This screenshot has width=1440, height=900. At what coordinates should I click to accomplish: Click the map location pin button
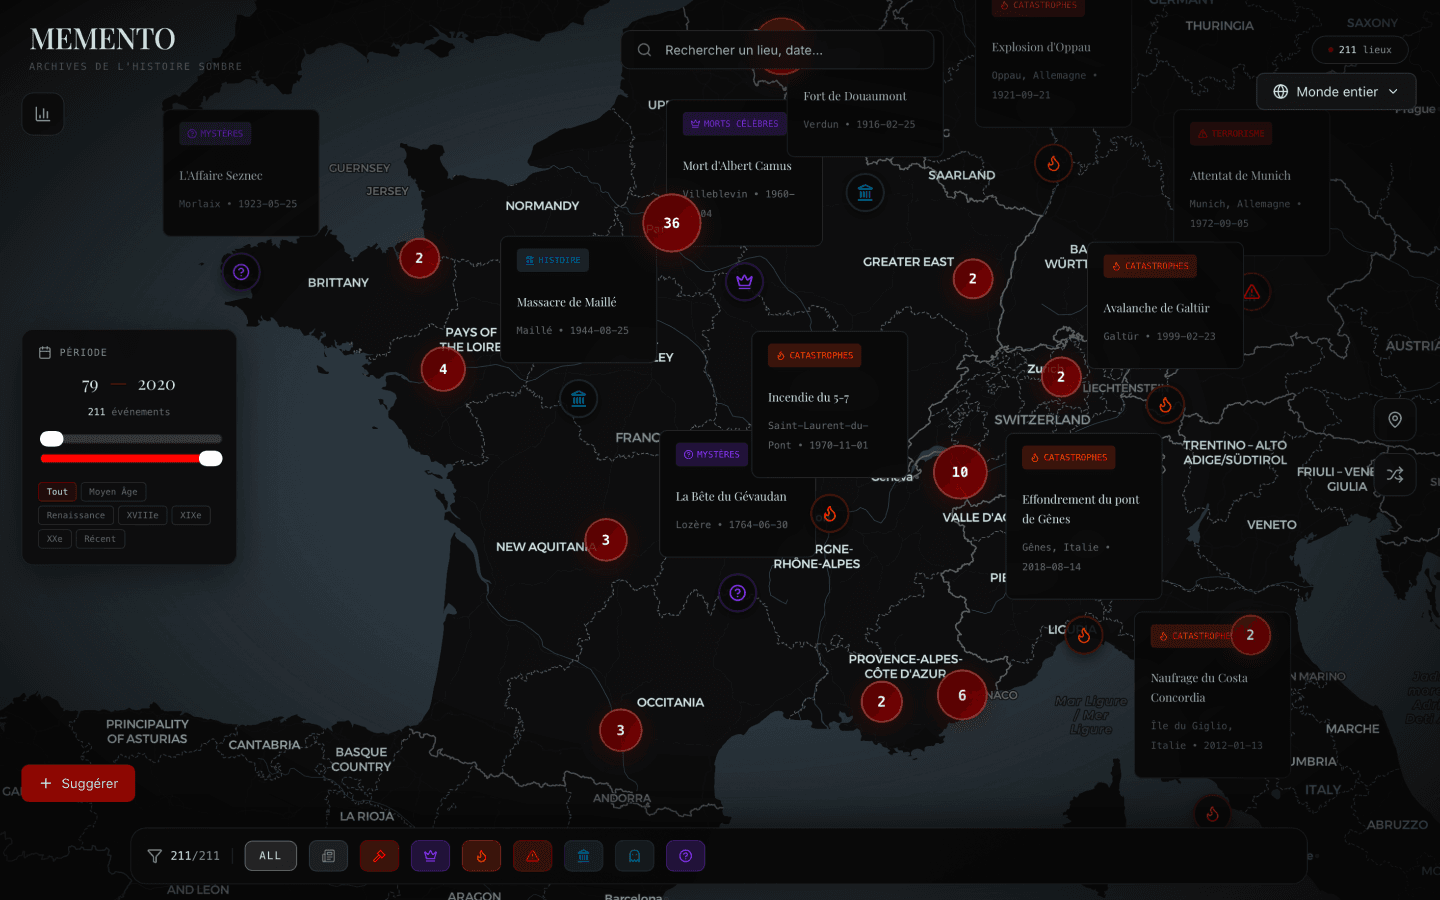click(1395, 420)
